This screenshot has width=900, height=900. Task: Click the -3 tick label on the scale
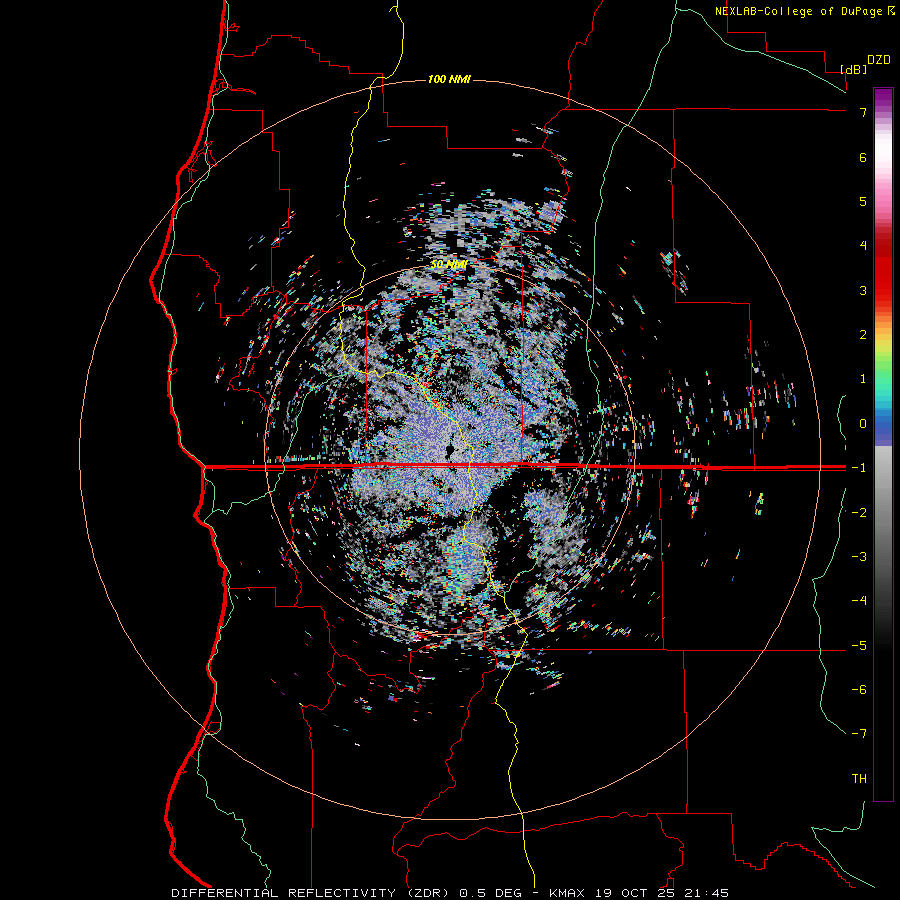(859, 556)
